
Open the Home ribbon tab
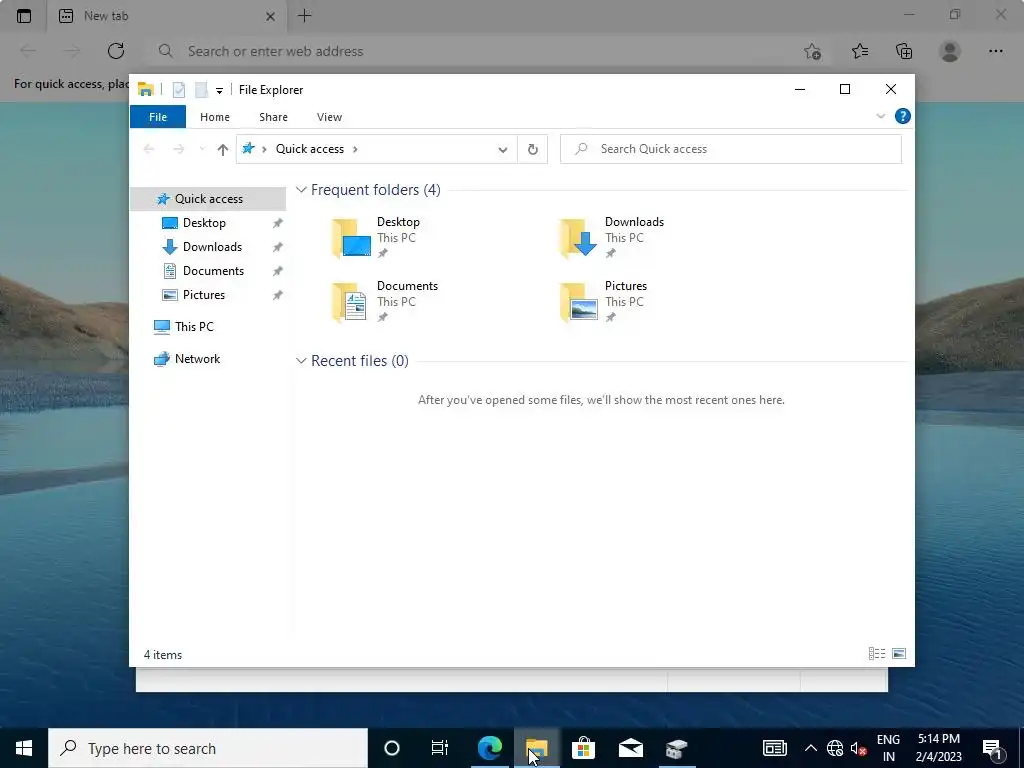coord(215,117)
